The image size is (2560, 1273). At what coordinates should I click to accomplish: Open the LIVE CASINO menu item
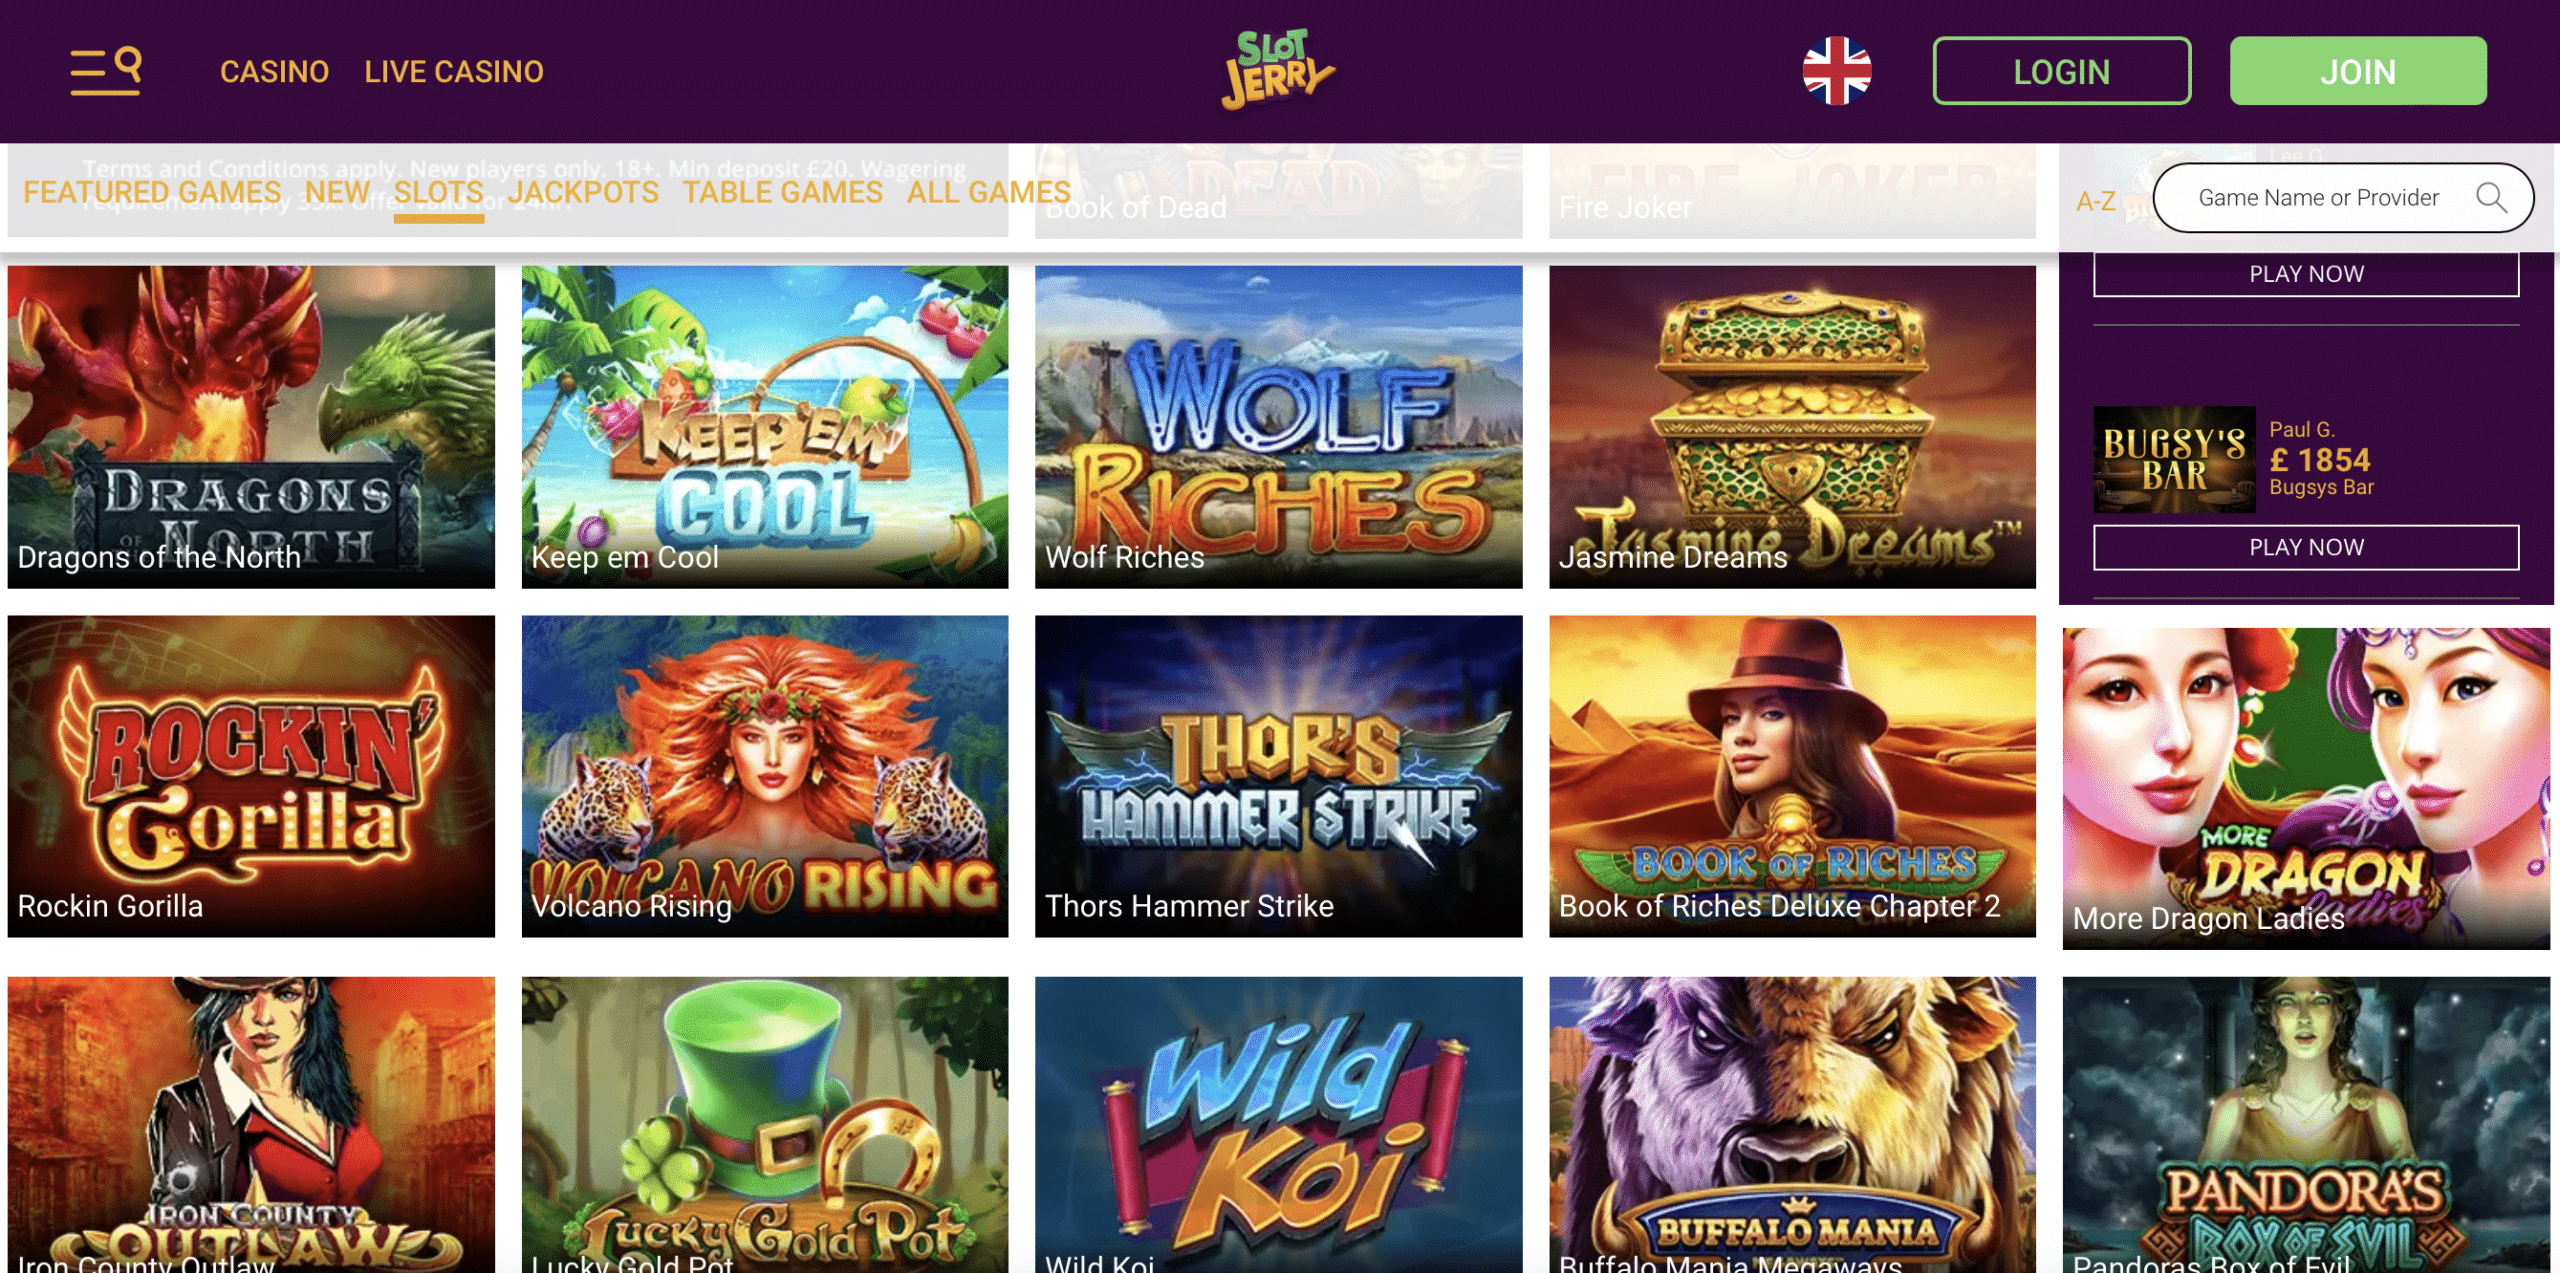pyautogui.click(x=454, y=72)
